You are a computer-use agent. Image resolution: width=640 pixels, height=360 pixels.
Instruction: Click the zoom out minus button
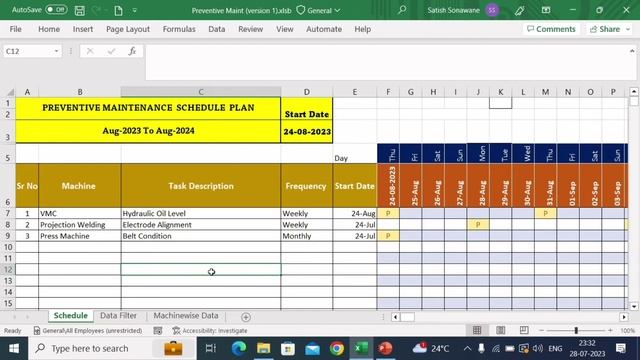pos(542,330)
